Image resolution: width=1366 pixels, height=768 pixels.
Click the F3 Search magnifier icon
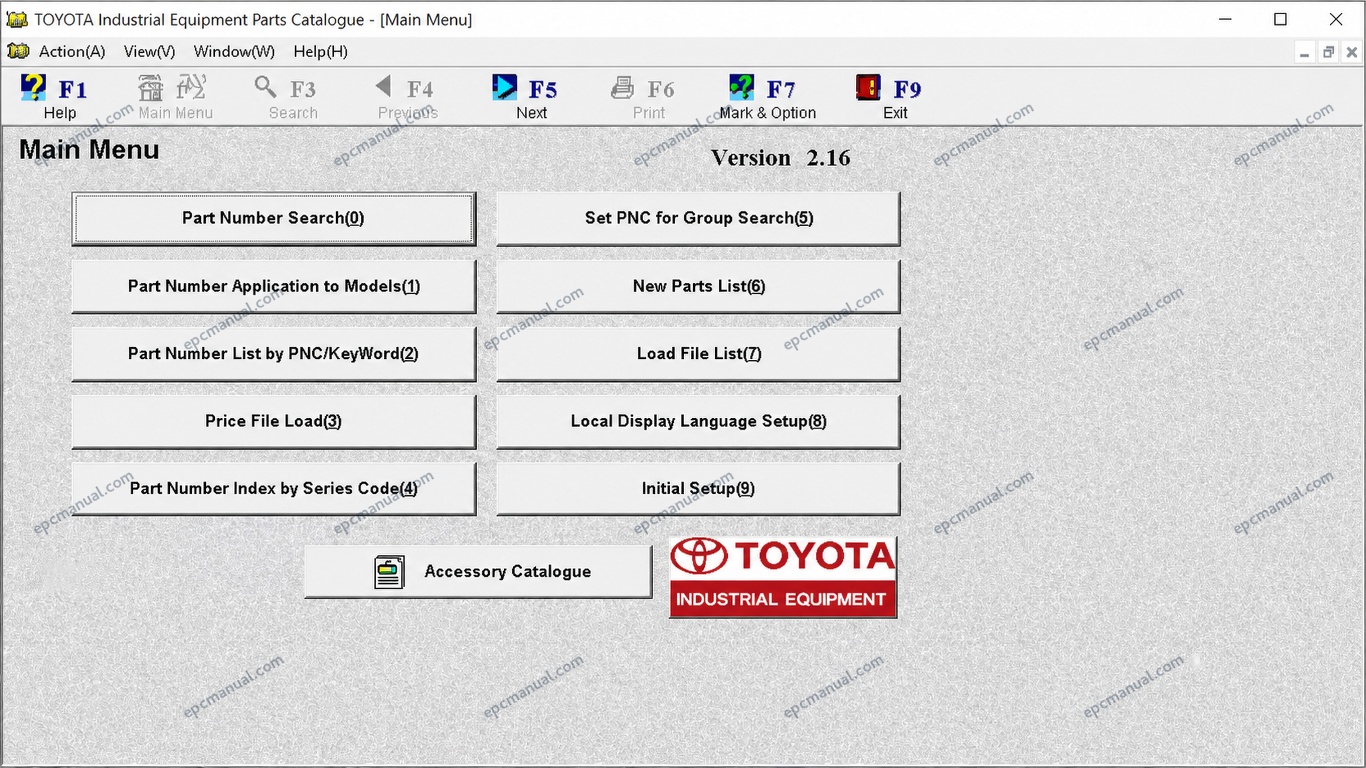(265, 87)
